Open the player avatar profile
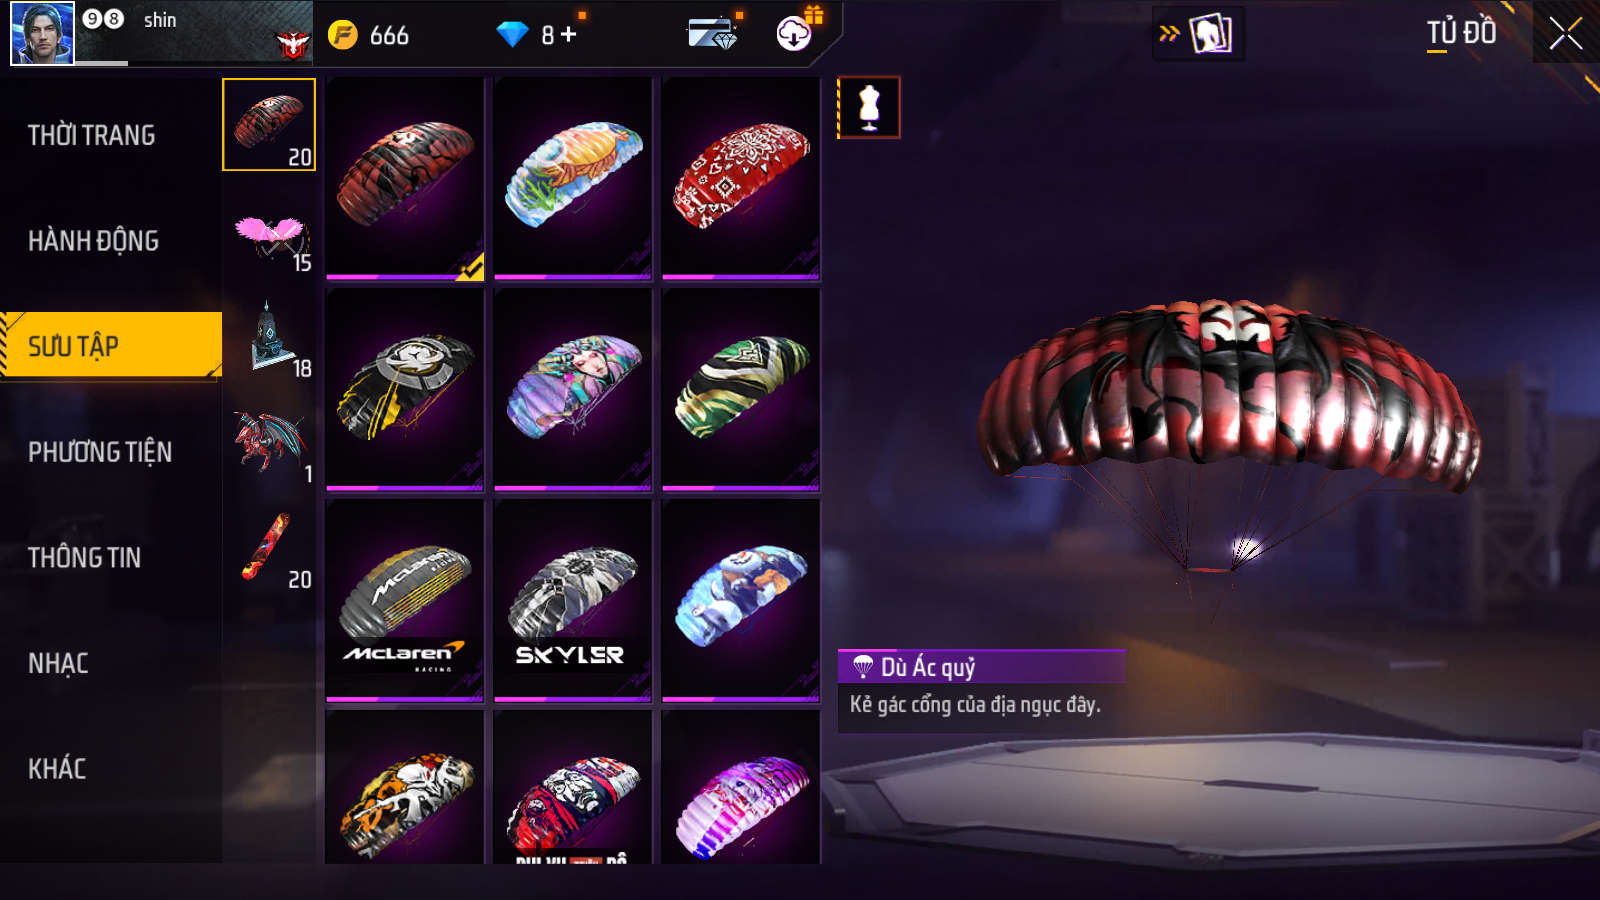 tap(42, 33)
